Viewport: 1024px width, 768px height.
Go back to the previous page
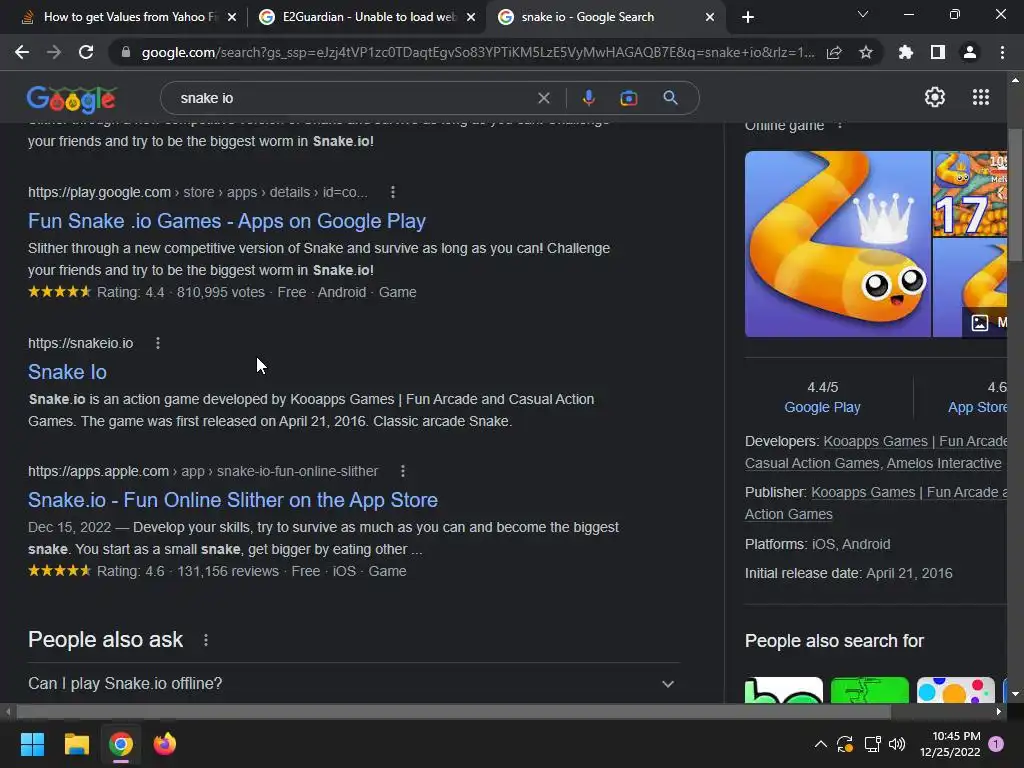point(22,52)
